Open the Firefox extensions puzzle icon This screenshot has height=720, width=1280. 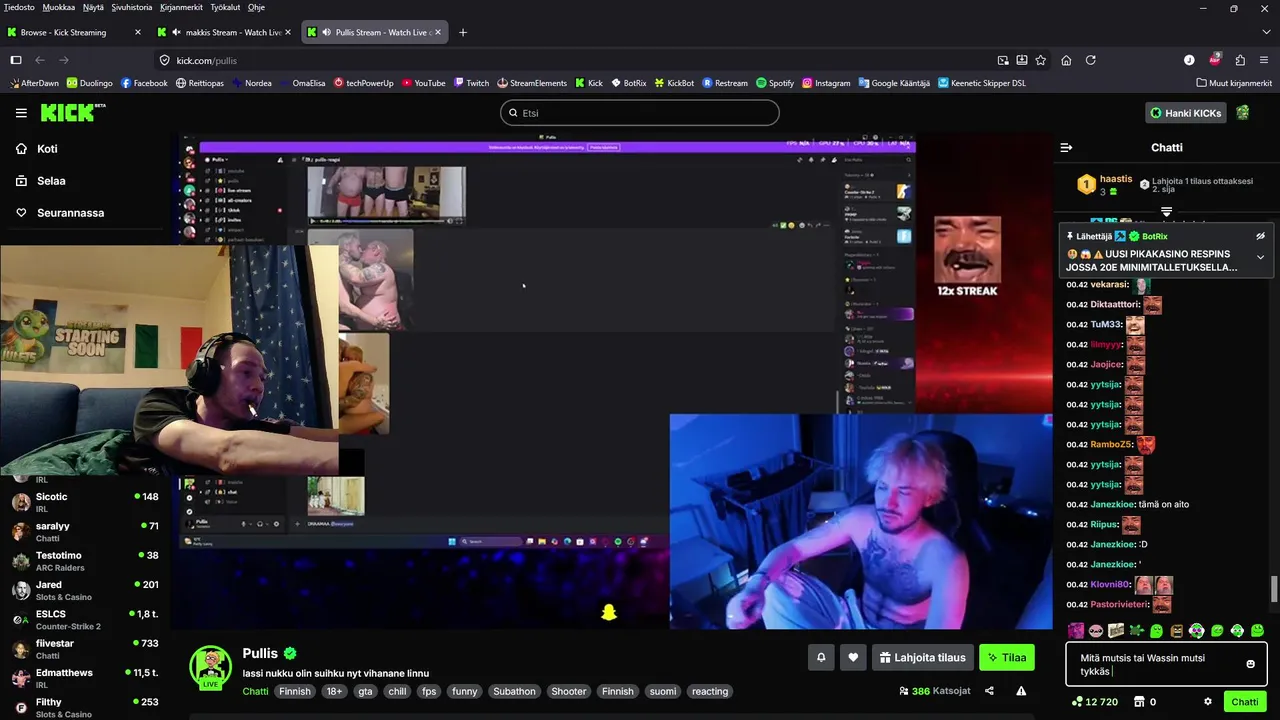tap(1240, 60)
